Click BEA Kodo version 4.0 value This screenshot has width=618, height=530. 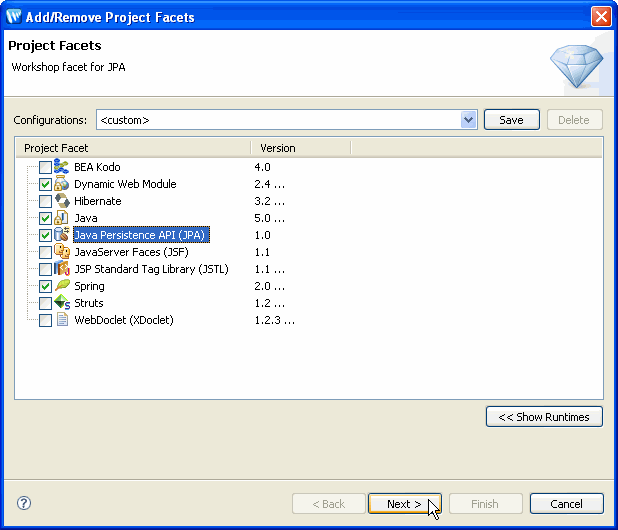coord(262,167)
